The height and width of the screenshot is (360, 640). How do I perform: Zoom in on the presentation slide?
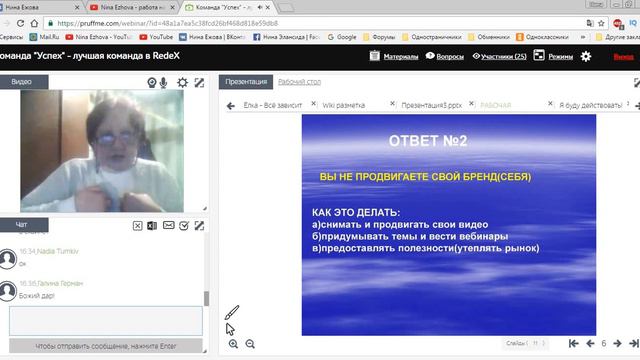tap(233, 344)
